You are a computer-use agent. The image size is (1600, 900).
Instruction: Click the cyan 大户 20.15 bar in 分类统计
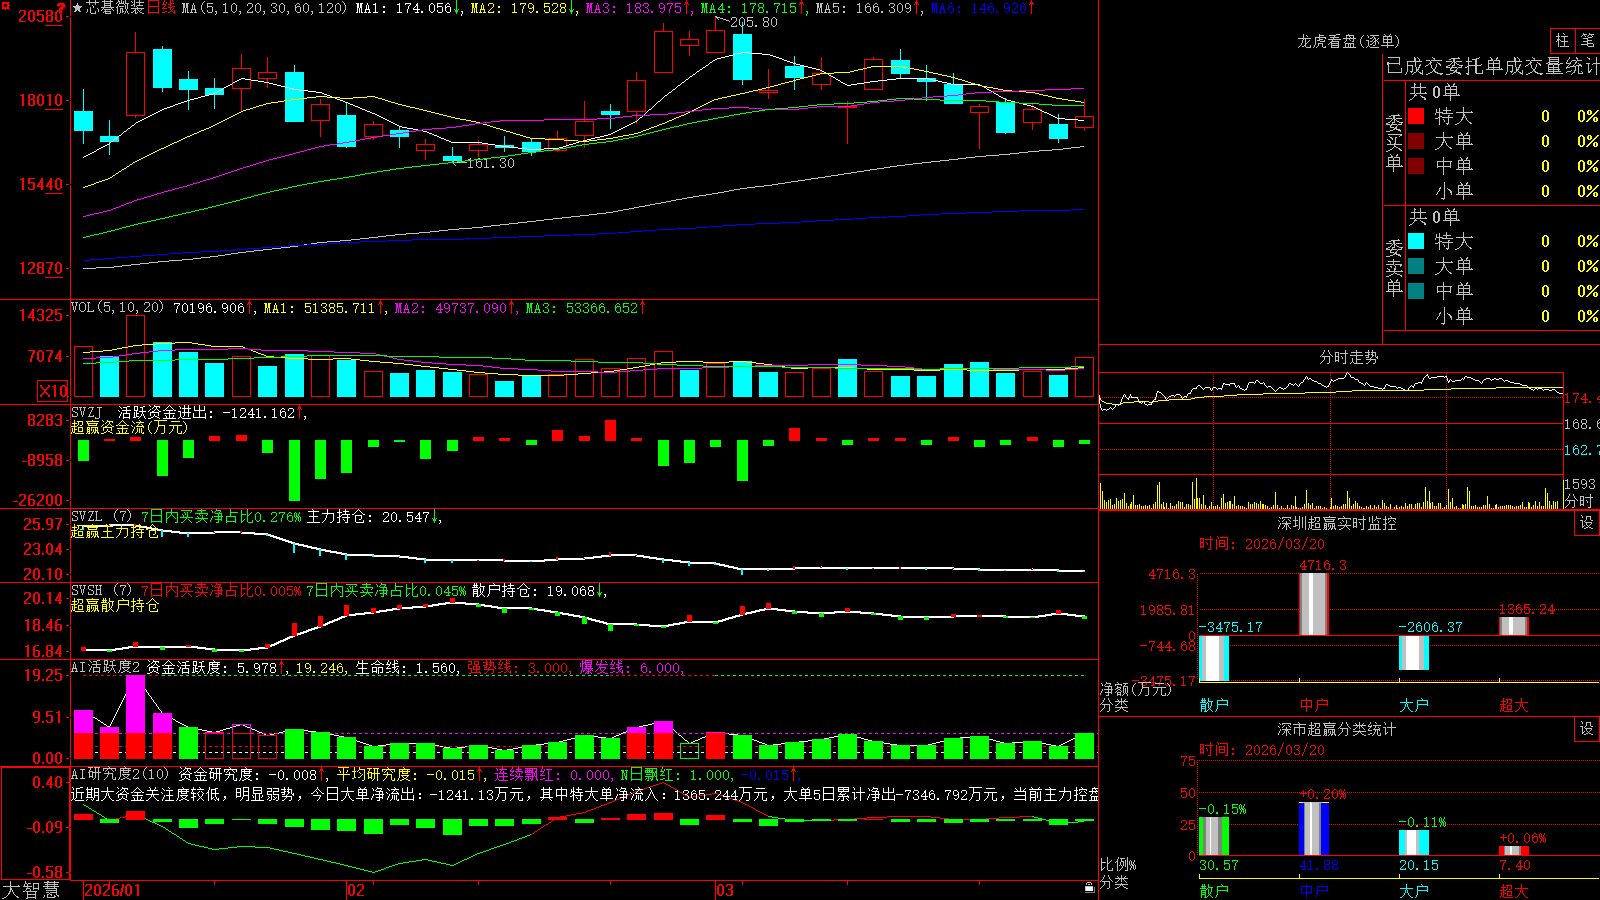point(1414,843)
